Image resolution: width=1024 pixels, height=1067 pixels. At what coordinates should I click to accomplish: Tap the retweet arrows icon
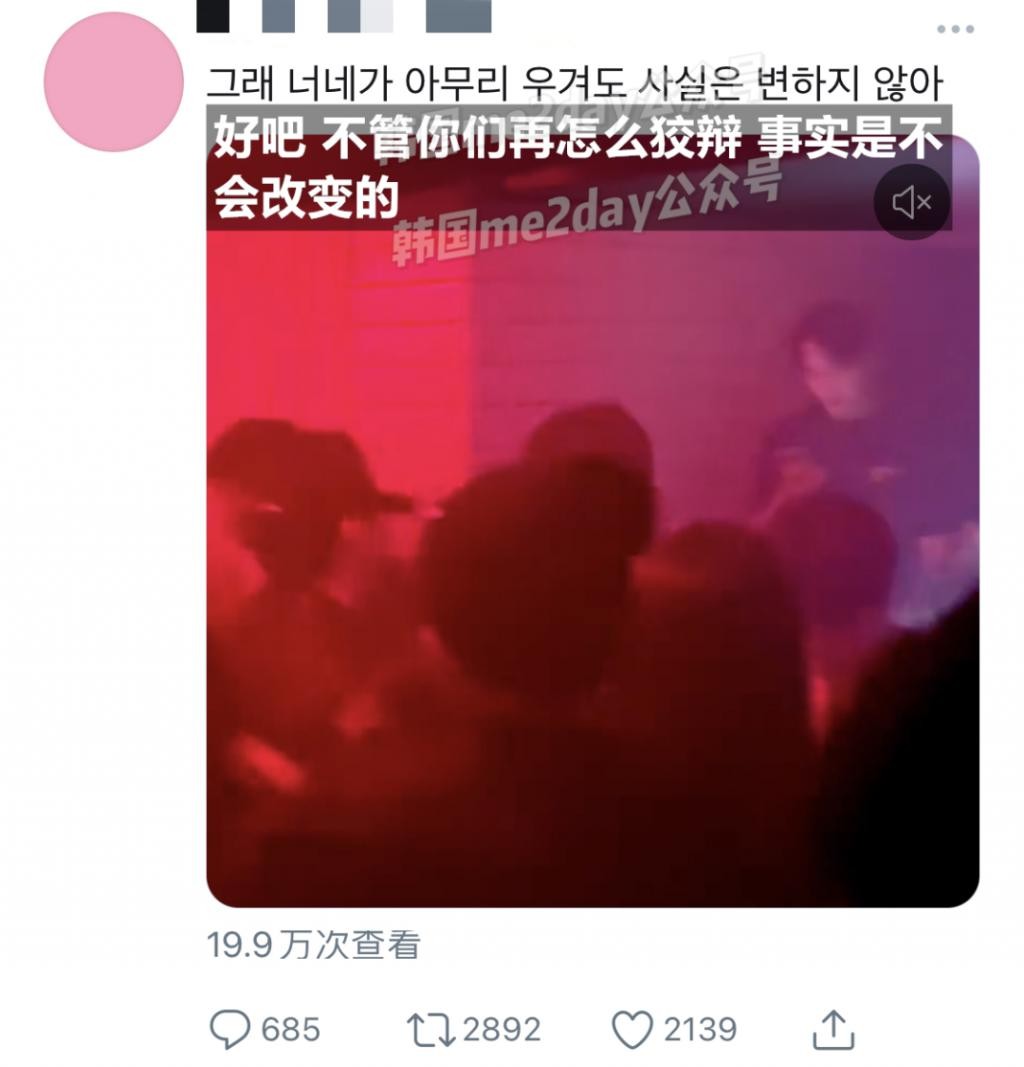pyautogui.click(x=431, y=1029)
